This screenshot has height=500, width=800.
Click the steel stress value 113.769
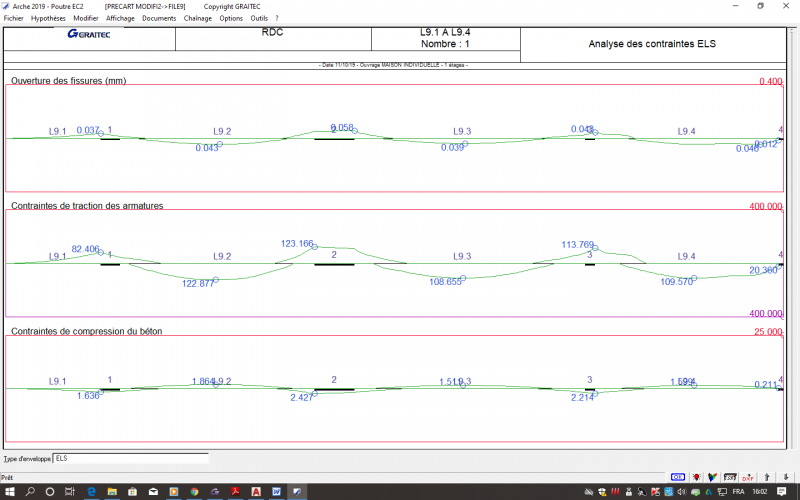578,245
